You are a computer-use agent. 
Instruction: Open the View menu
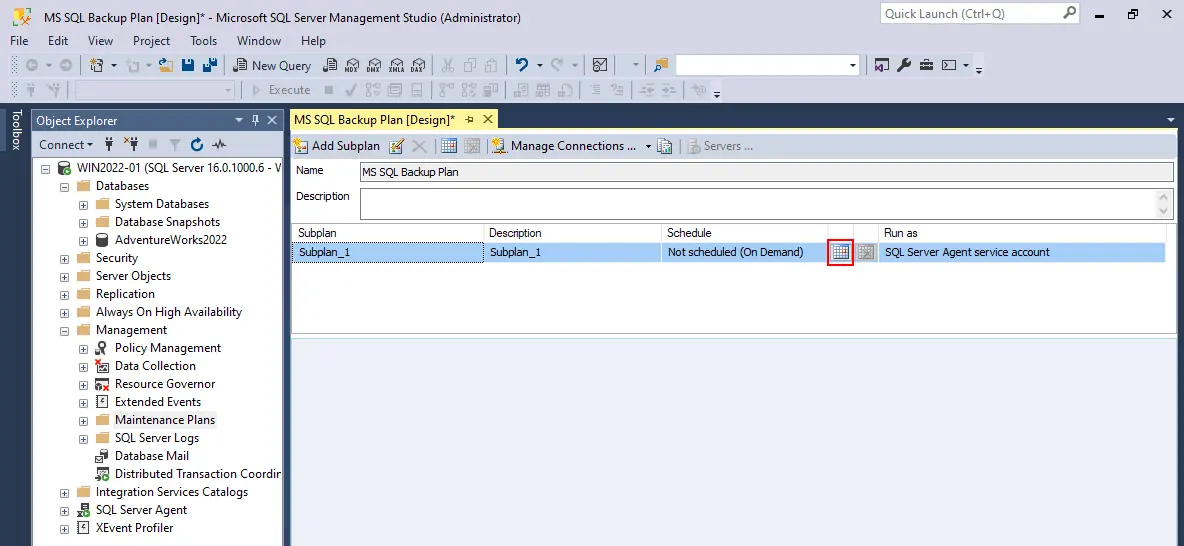(100, 41)
